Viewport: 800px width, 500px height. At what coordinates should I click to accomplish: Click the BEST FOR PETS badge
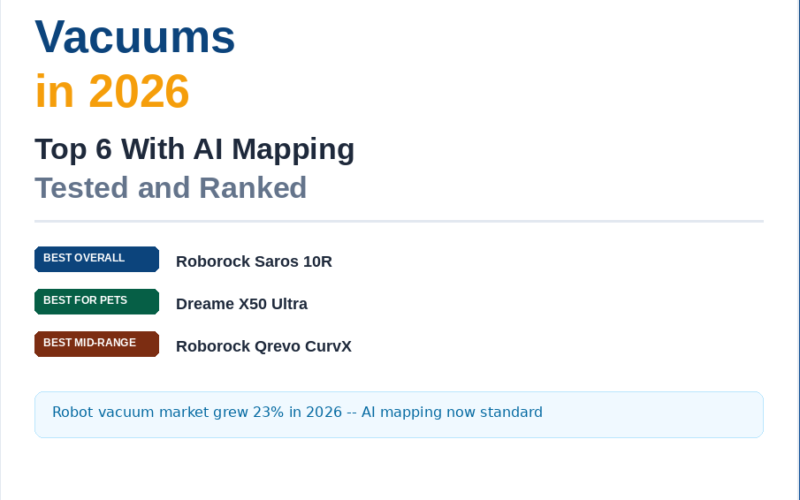96,302
